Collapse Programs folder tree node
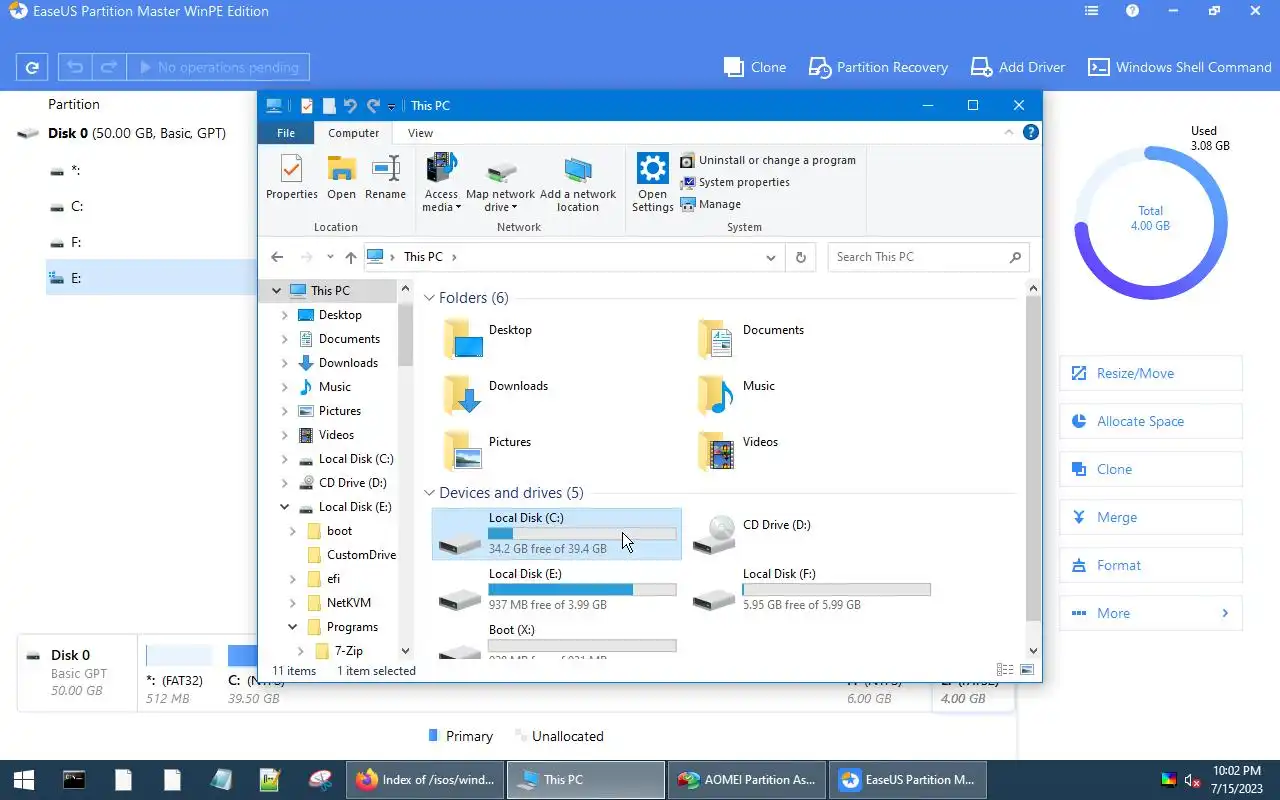 [292, 627]
